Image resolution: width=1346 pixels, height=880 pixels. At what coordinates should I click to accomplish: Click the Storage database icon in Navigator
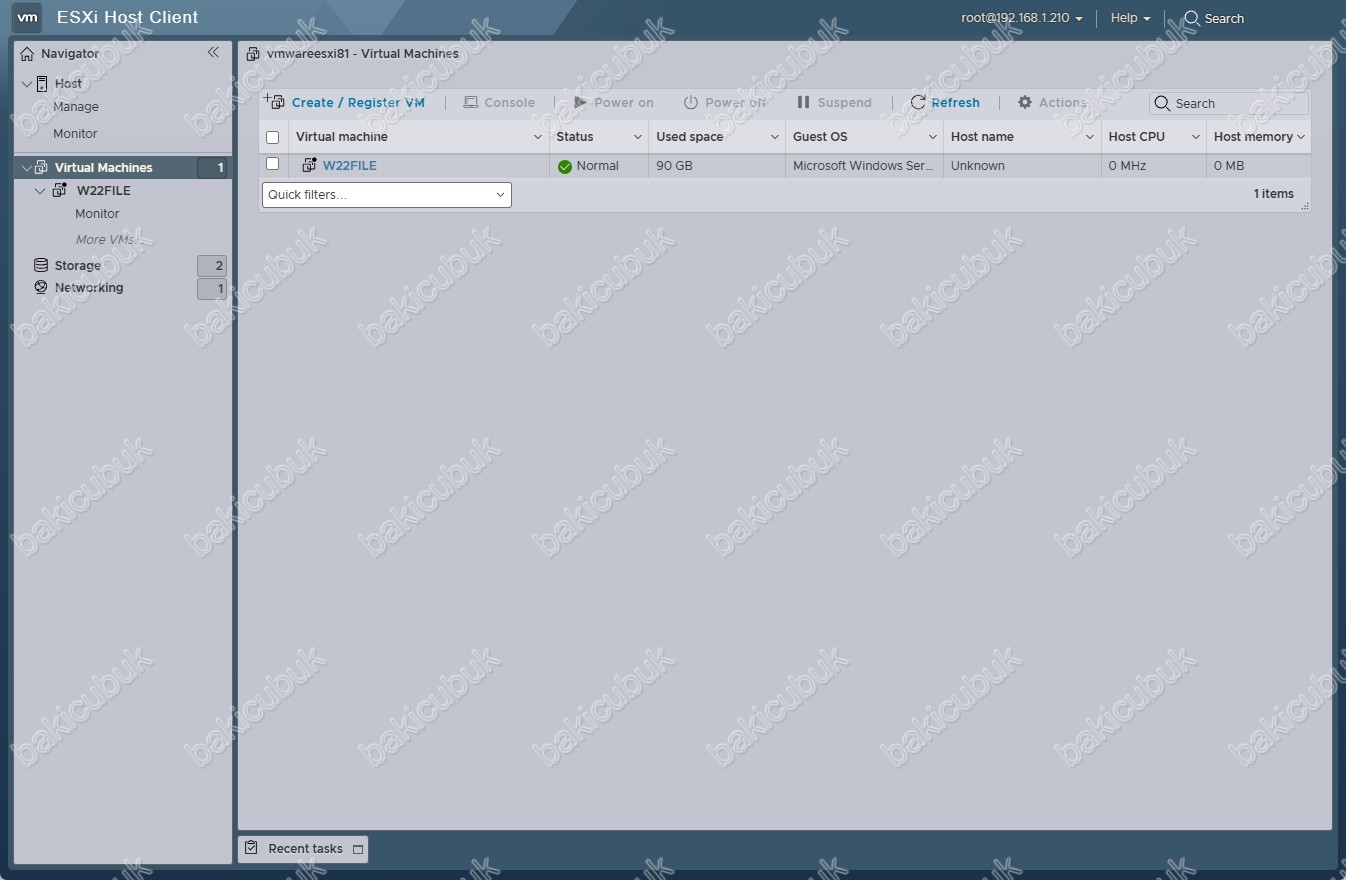(41, 265)
